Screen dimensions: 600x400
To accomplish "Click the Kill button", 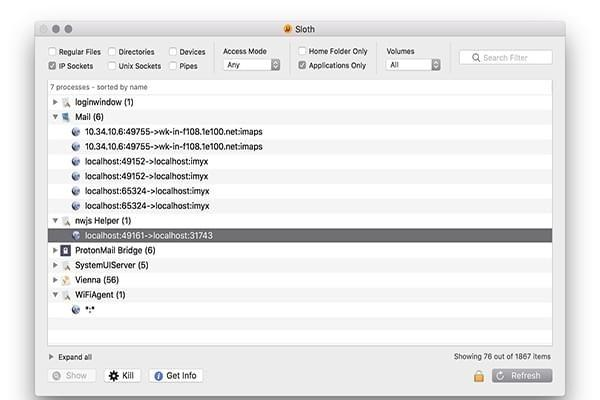I will (122, 376).
